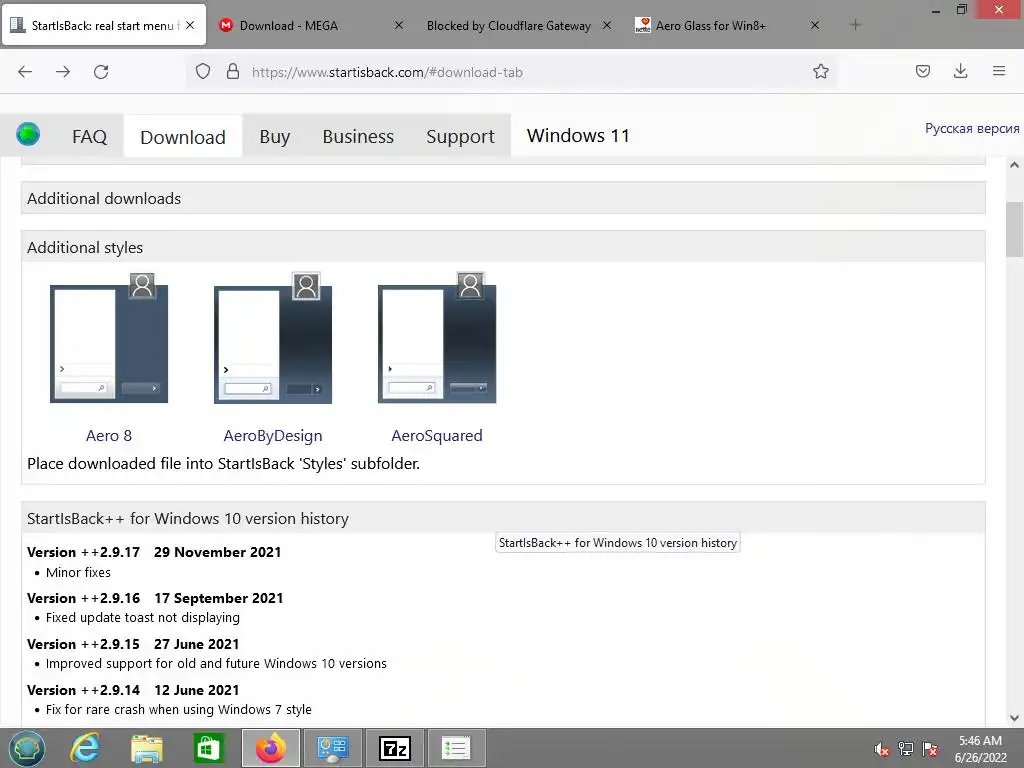1024x768 pixels.
Task: Click muted volume tray icon
Action: pos(881,749)
